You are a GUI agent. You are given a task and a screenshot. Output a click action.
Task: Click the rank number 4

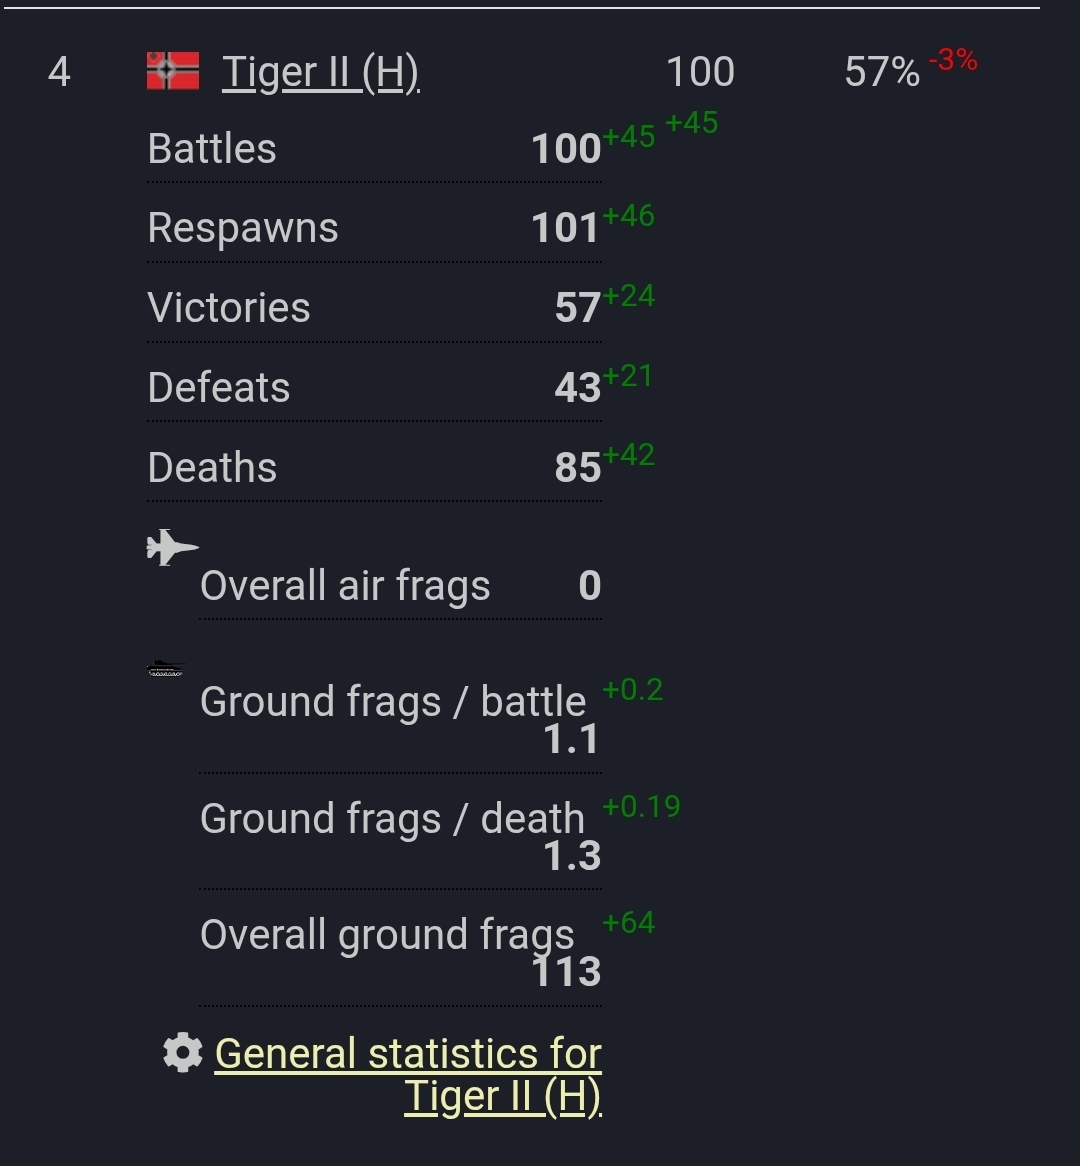[59, 72]
